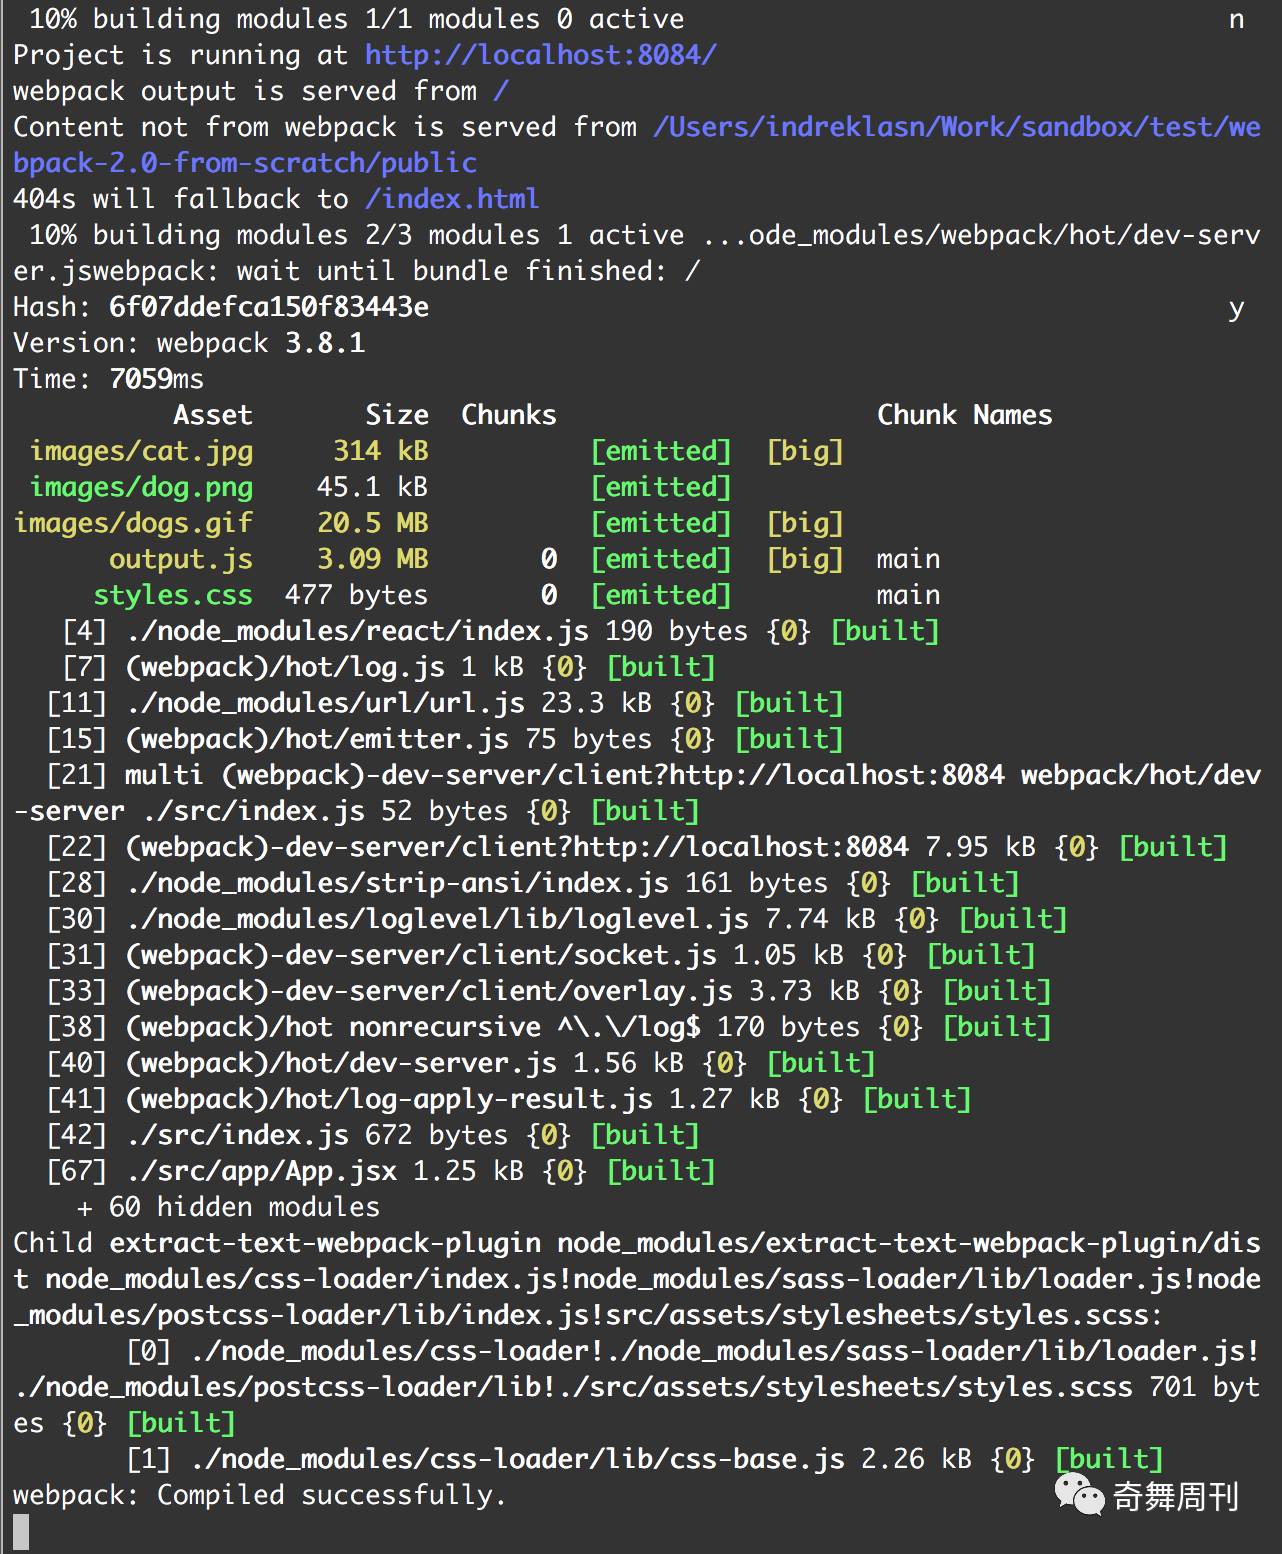The width and height of the screenshot is (1282, 1554).
Task: Click 'main' chunk name on the output.js row
Action: [x=909, y=559]
